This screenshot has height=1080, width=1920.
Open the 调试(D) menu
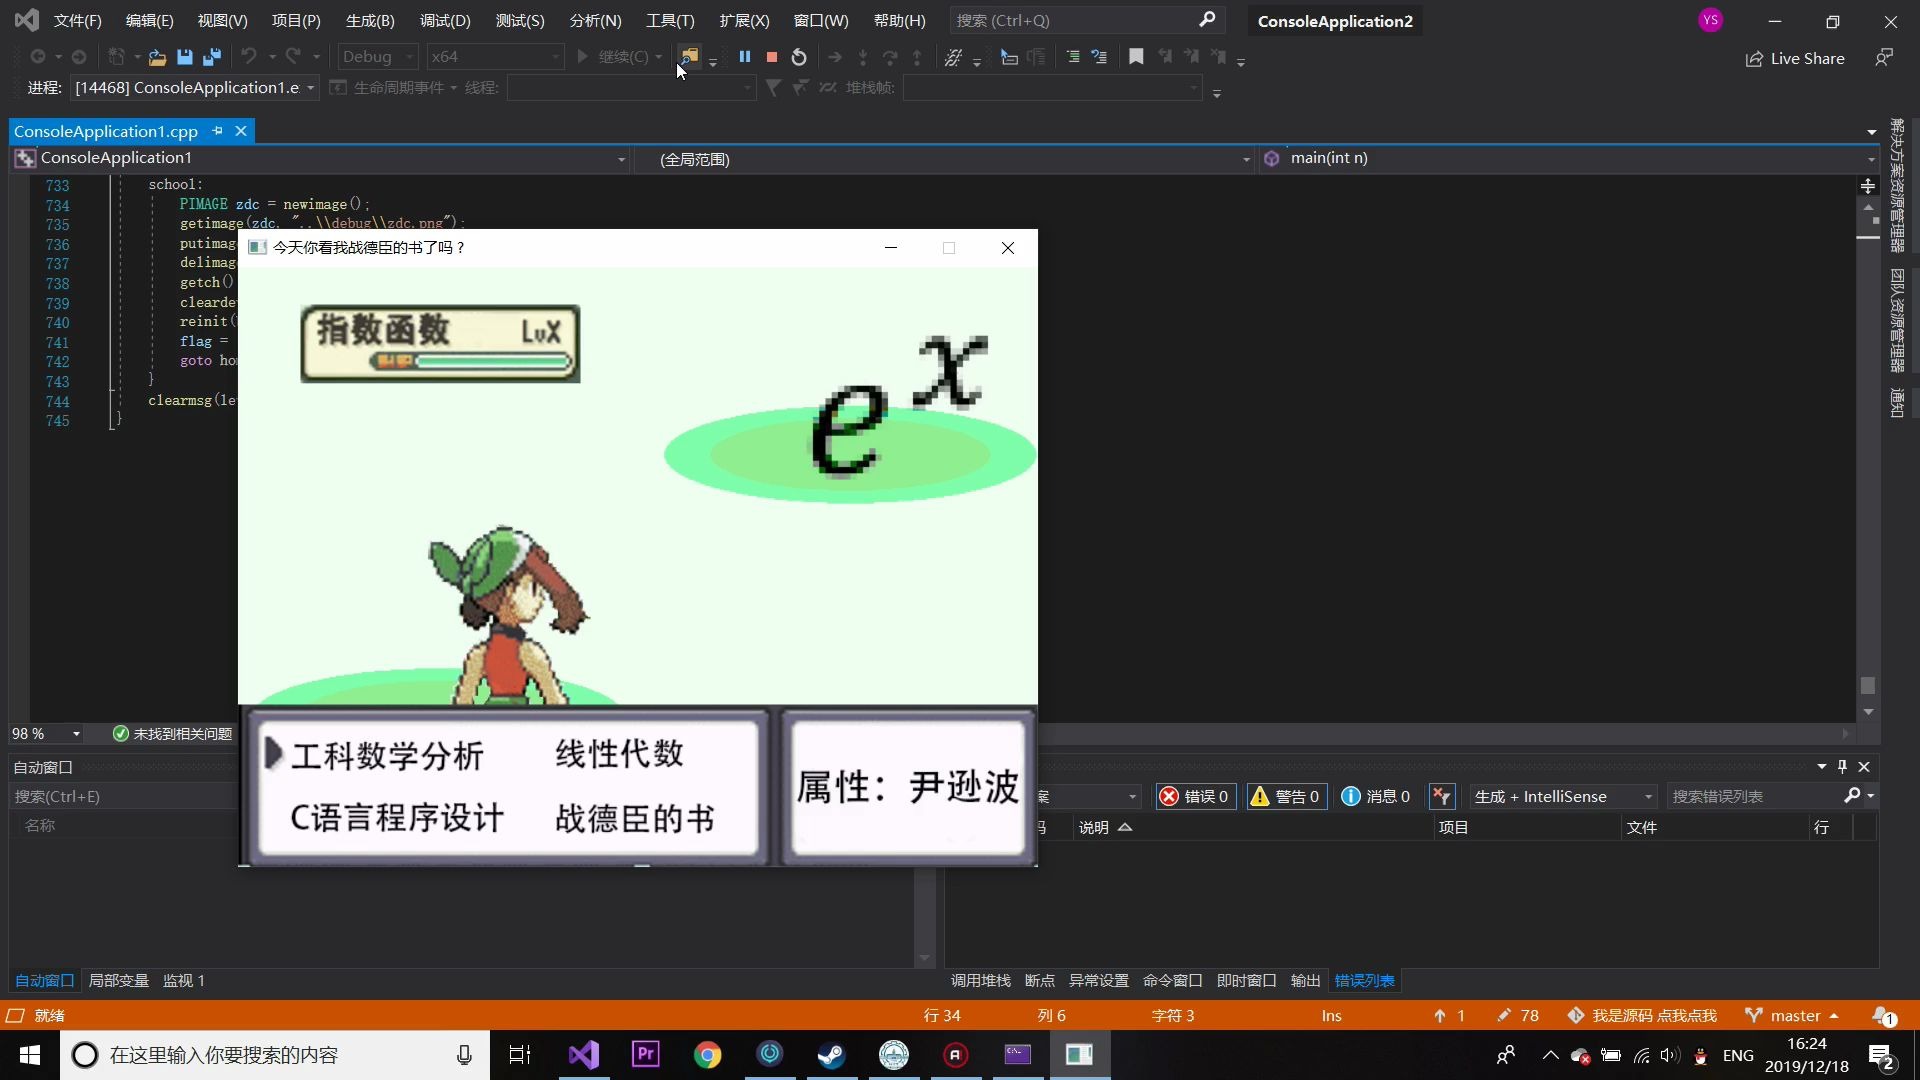click(x=444, y=20)
